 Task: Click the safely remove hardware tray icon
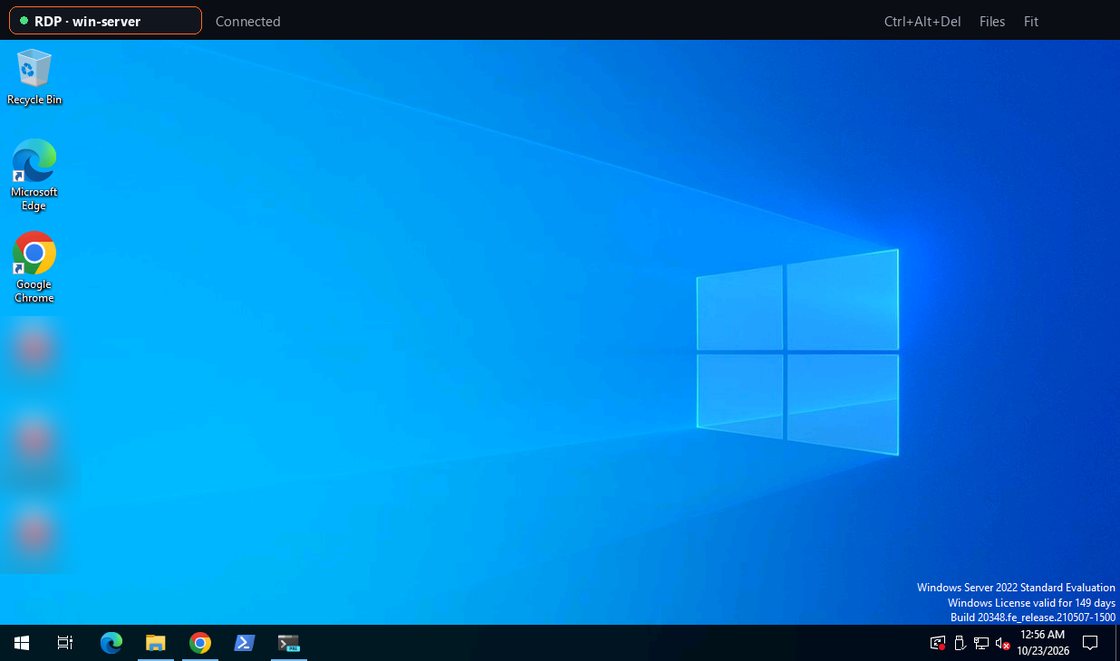960,643
